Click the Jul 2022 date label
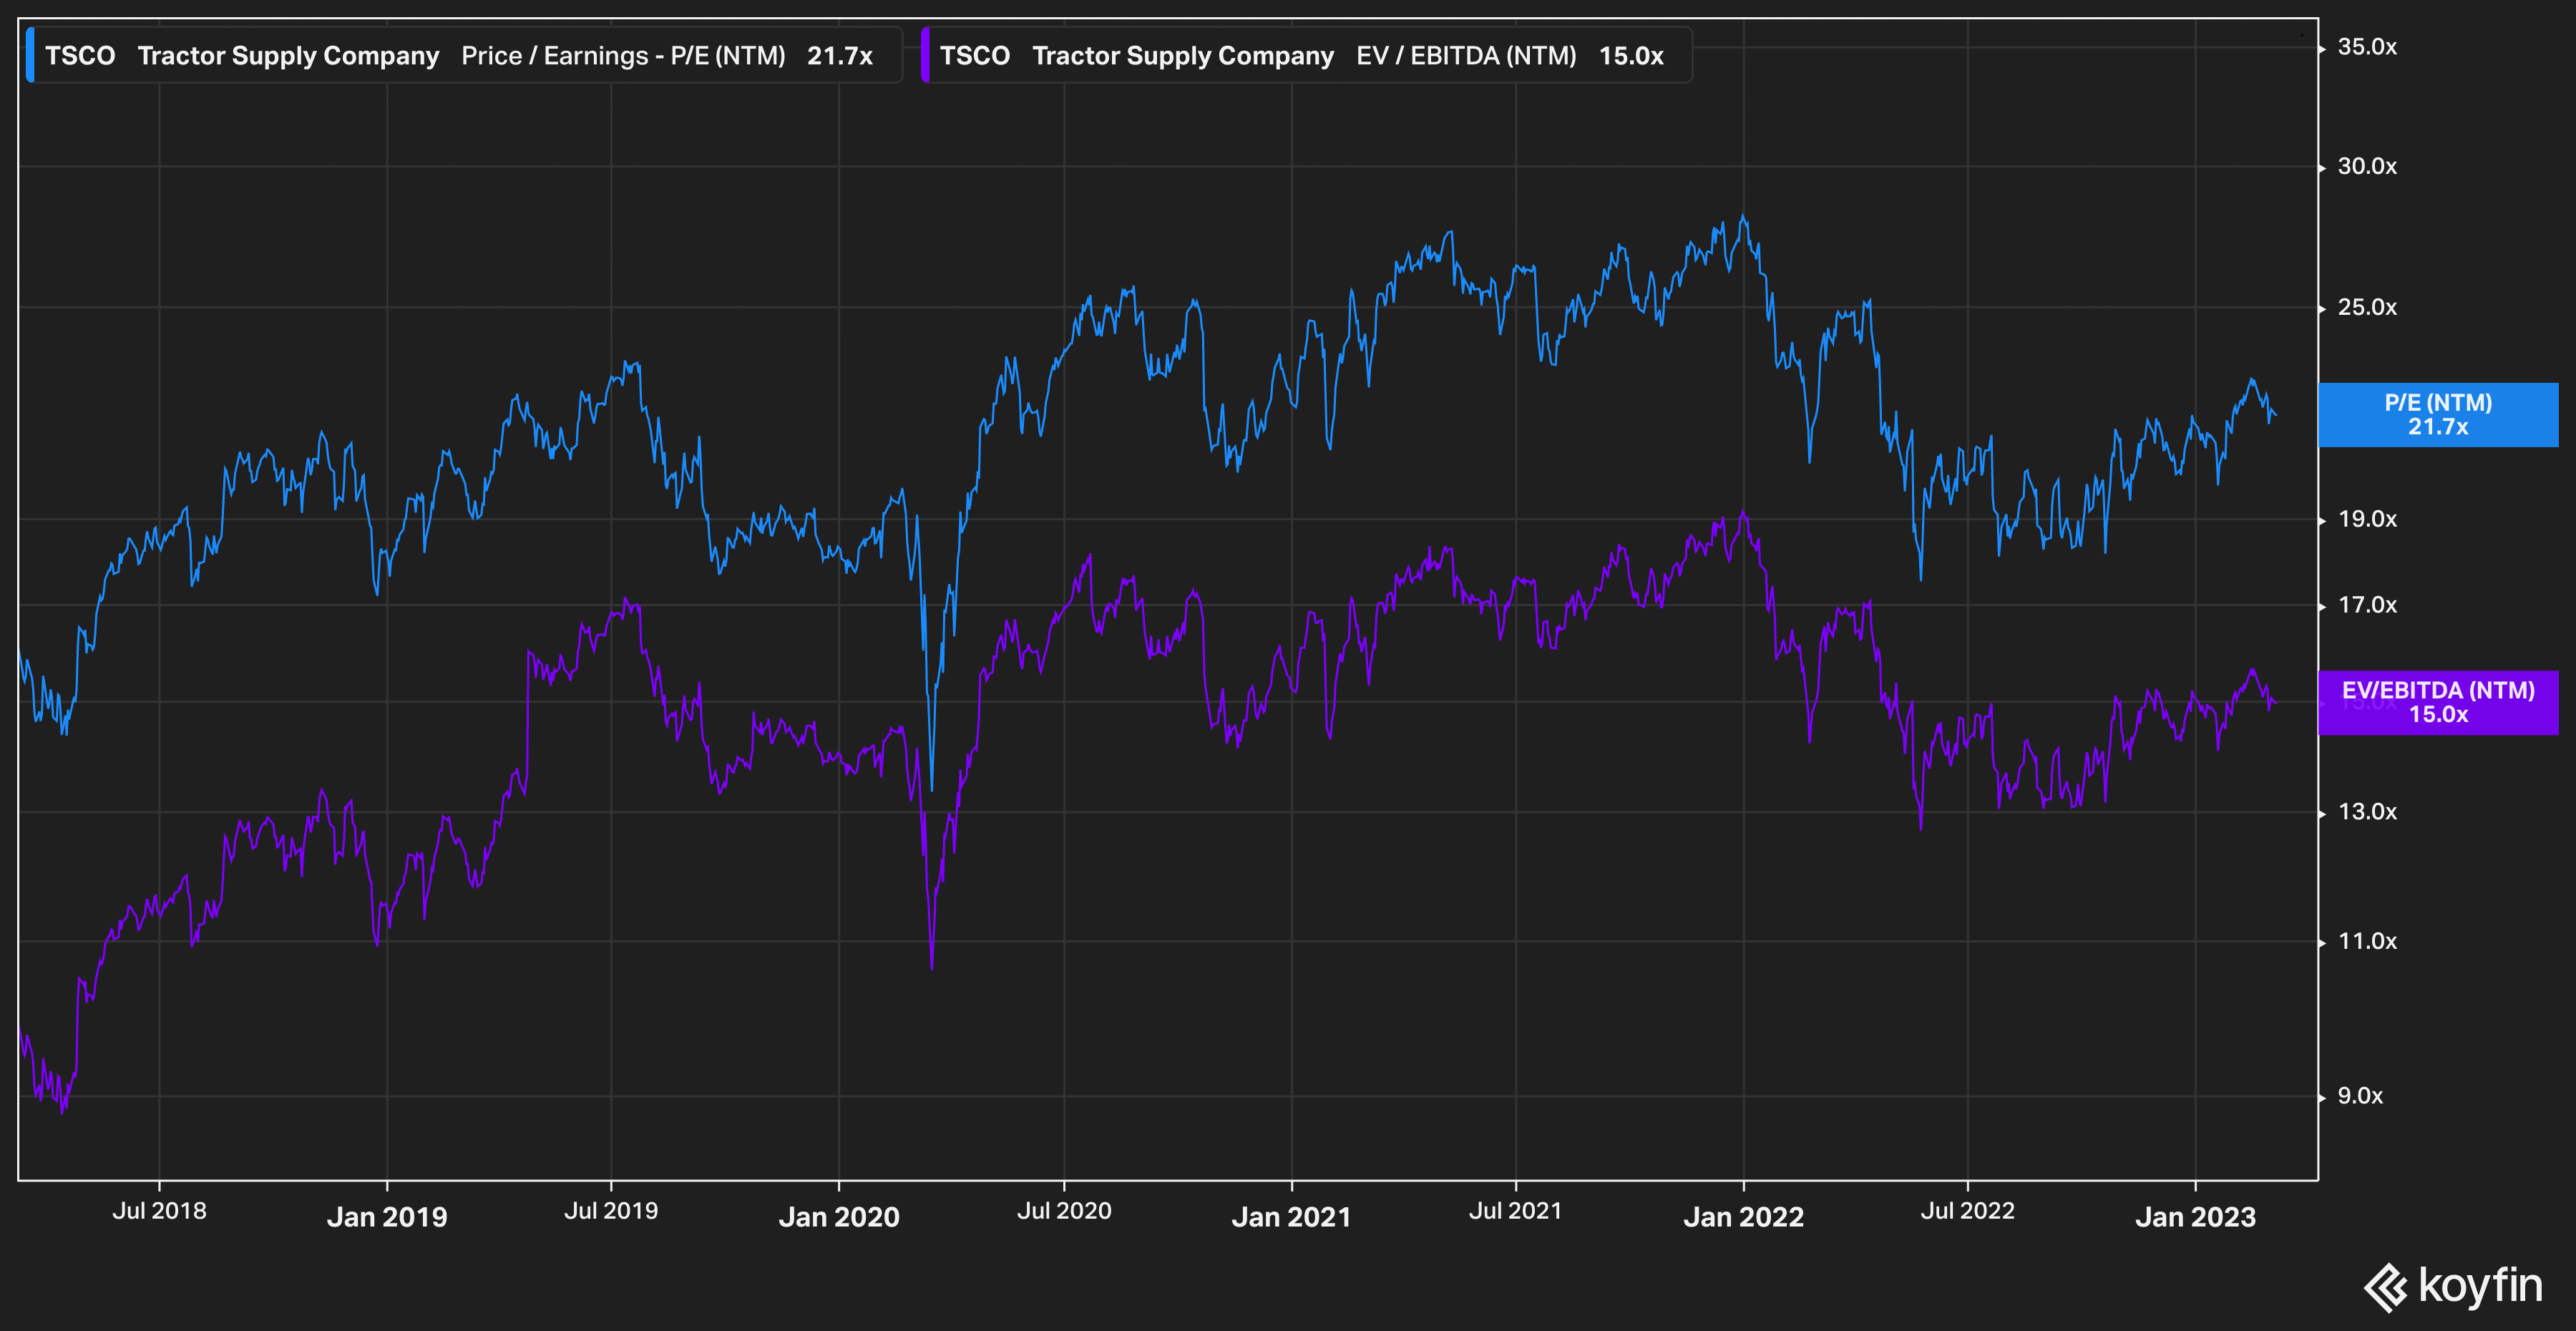The image size is (2576, 1331). coord(1967,1211)
